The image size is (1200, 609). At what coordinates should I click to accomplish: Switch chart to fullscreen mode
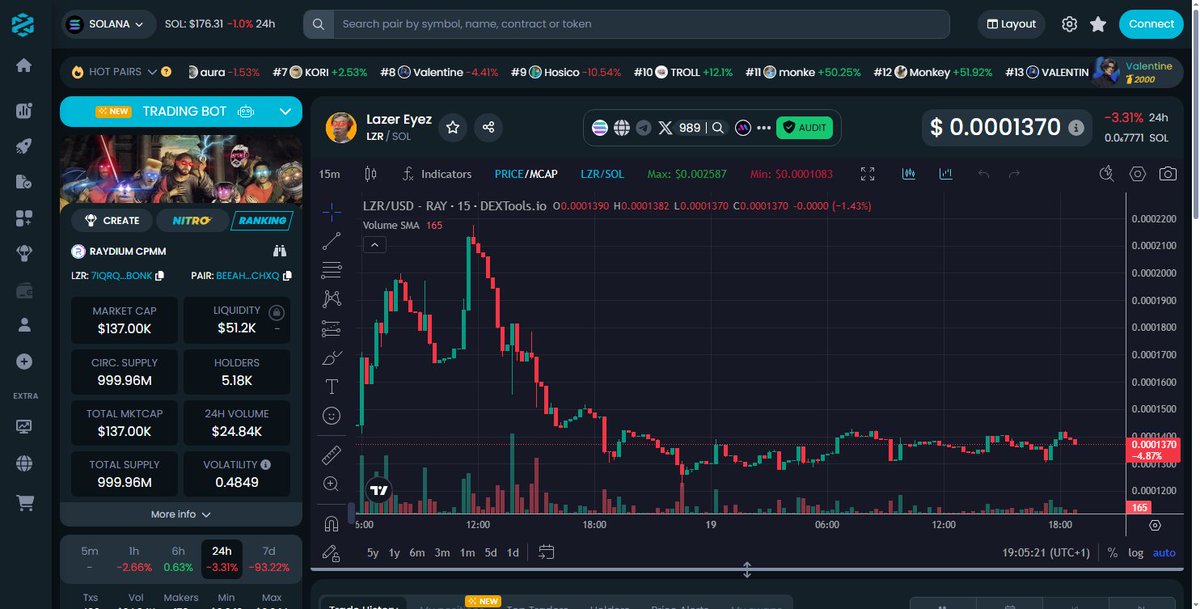point(868,174)
